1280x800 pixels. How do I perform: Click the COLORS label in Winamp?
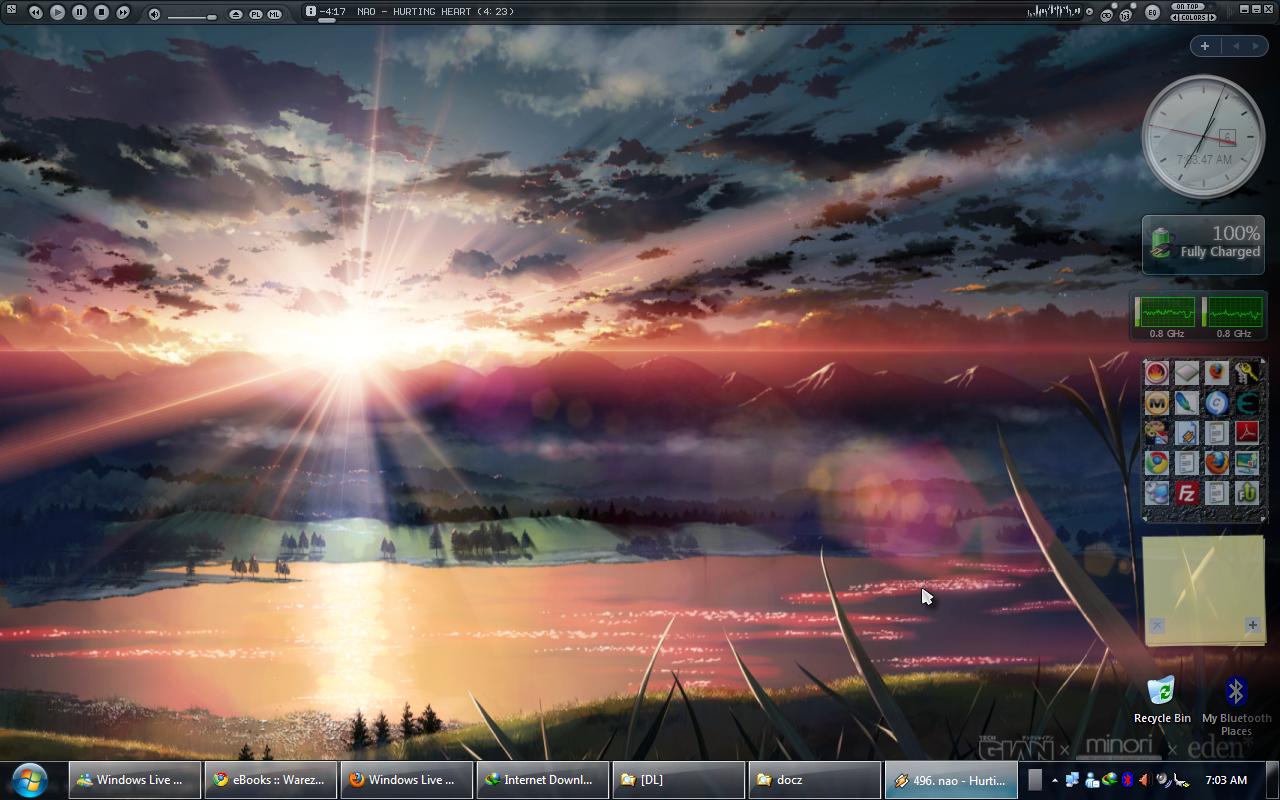coord(1194,17)
